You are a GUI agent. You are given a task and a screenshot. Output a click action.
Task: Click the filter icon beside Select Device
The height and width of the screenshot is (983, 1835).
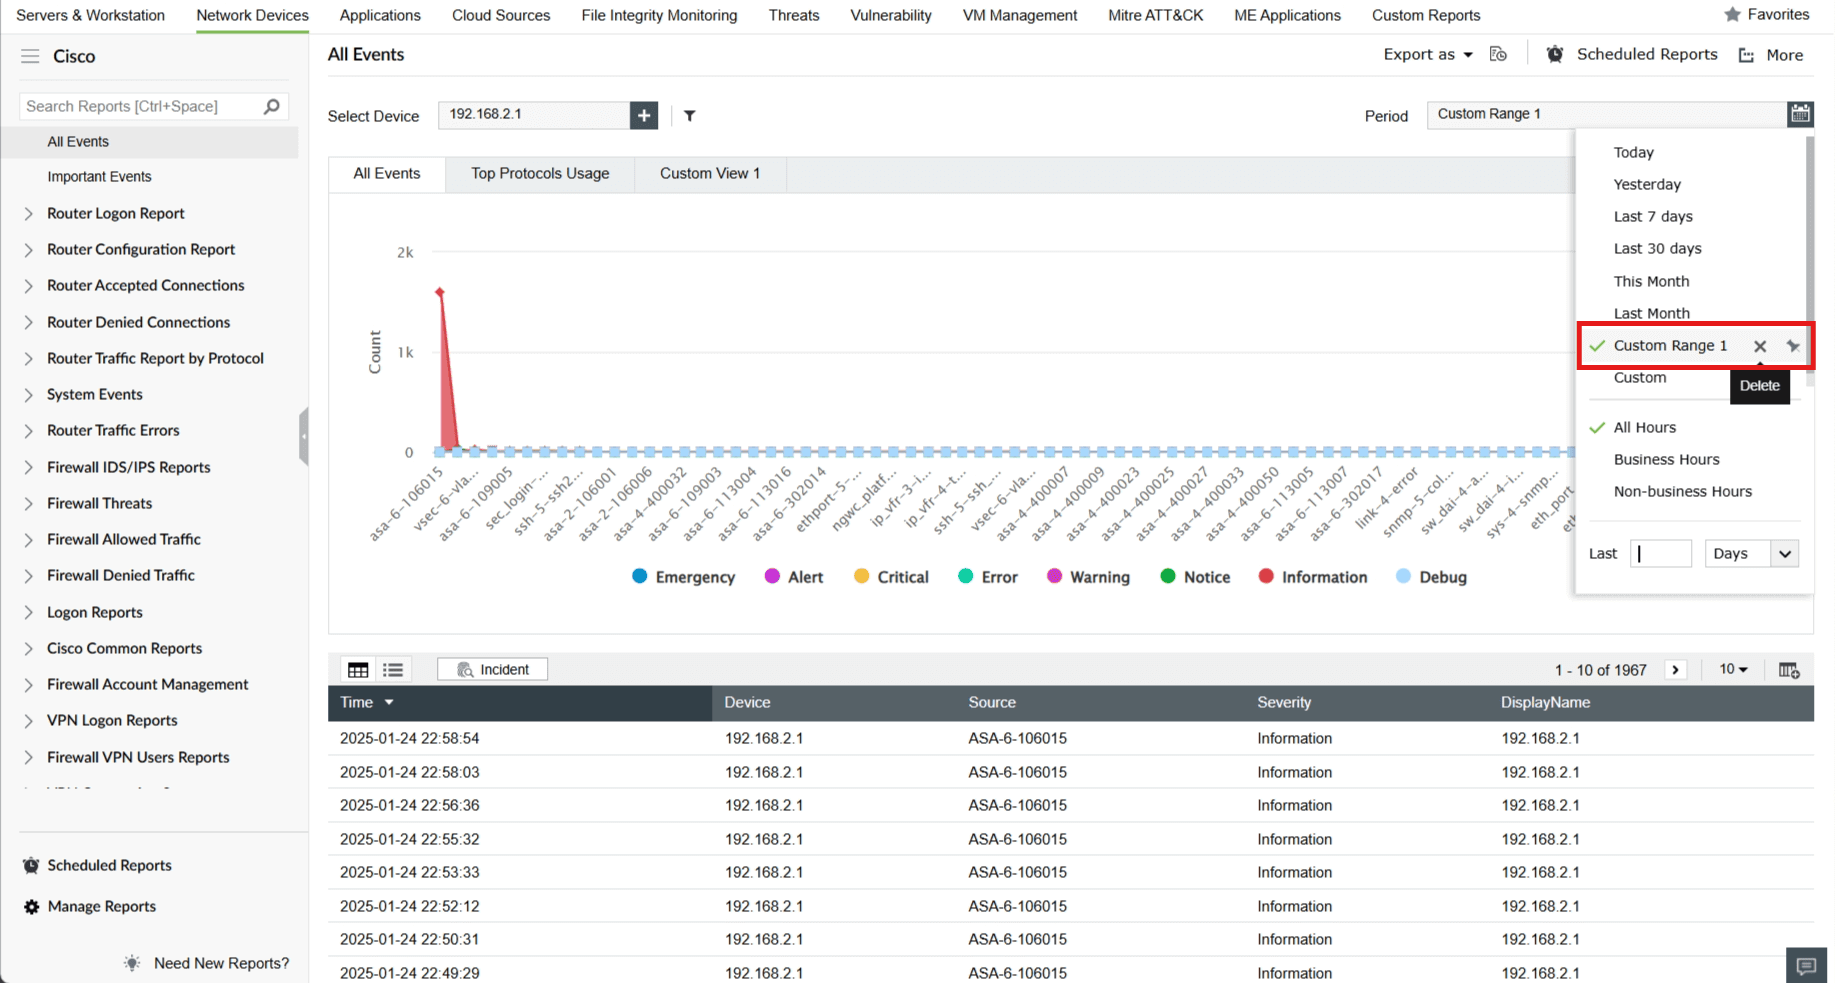click(689, 116)
